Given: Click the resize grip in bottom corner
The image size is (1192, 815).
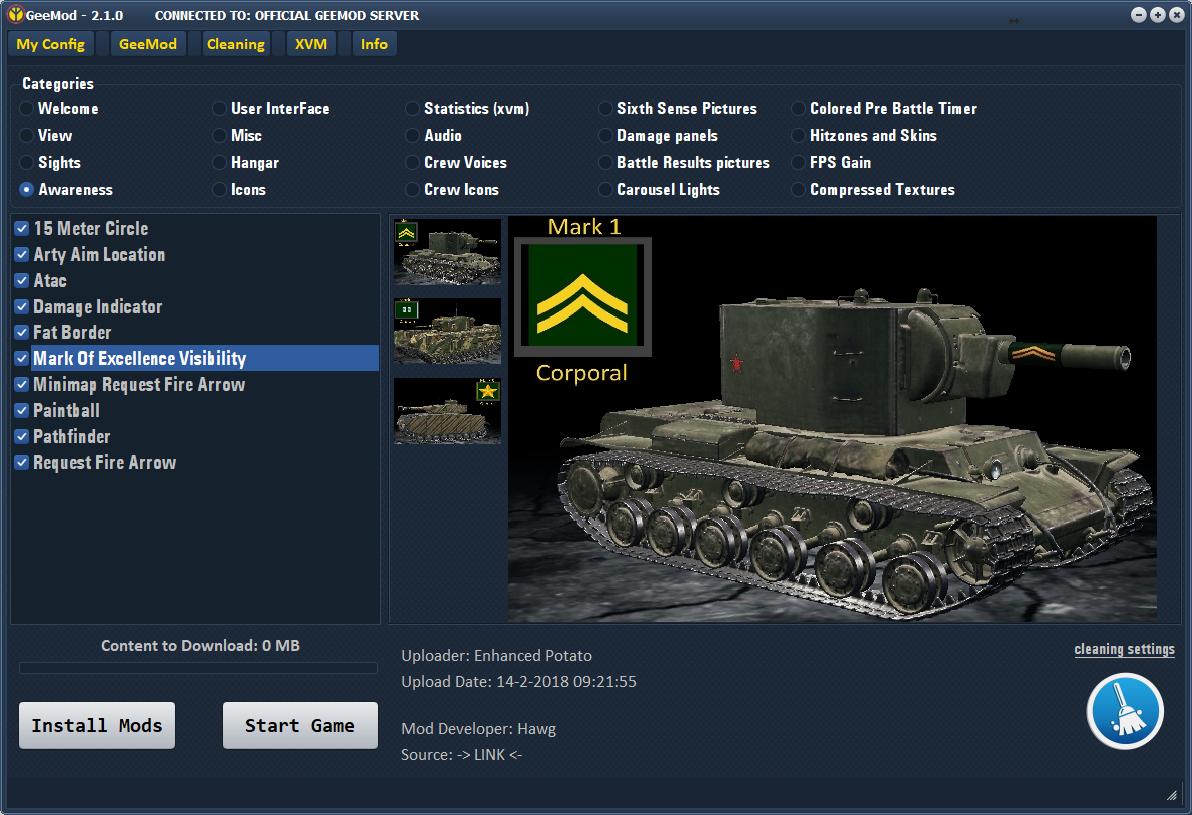Looking at the screenshot, I should (1171, 795).
